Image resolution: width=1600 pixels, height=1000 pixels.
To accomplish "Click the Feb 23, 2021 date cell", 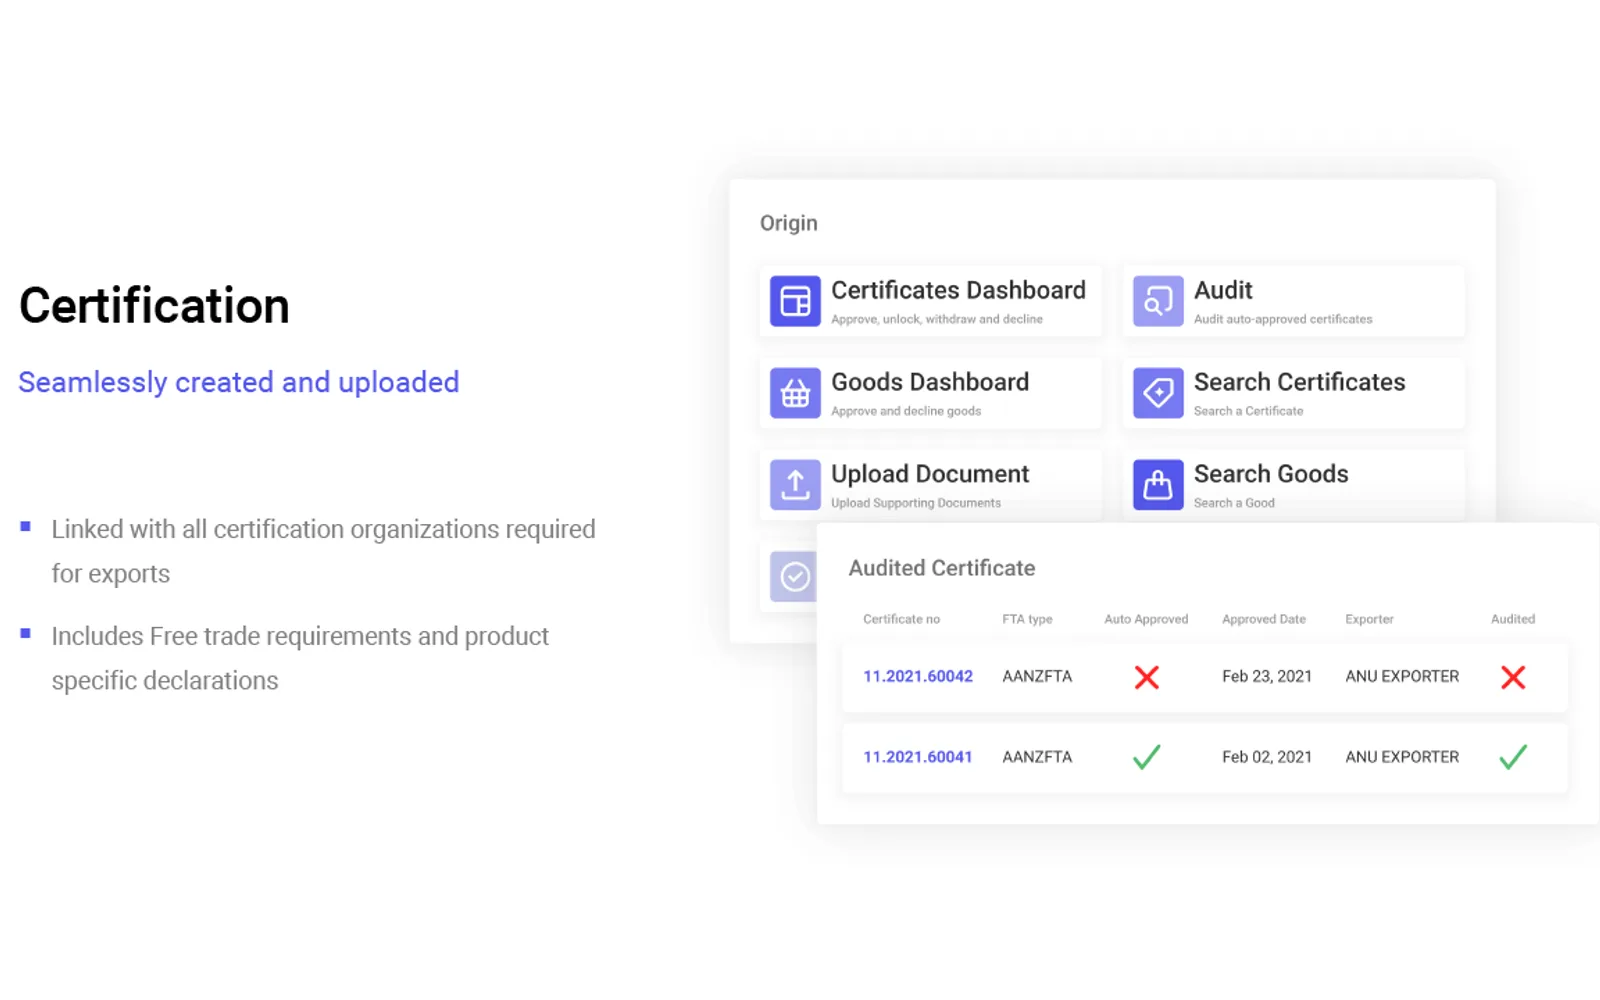I will coord(1267,677).
